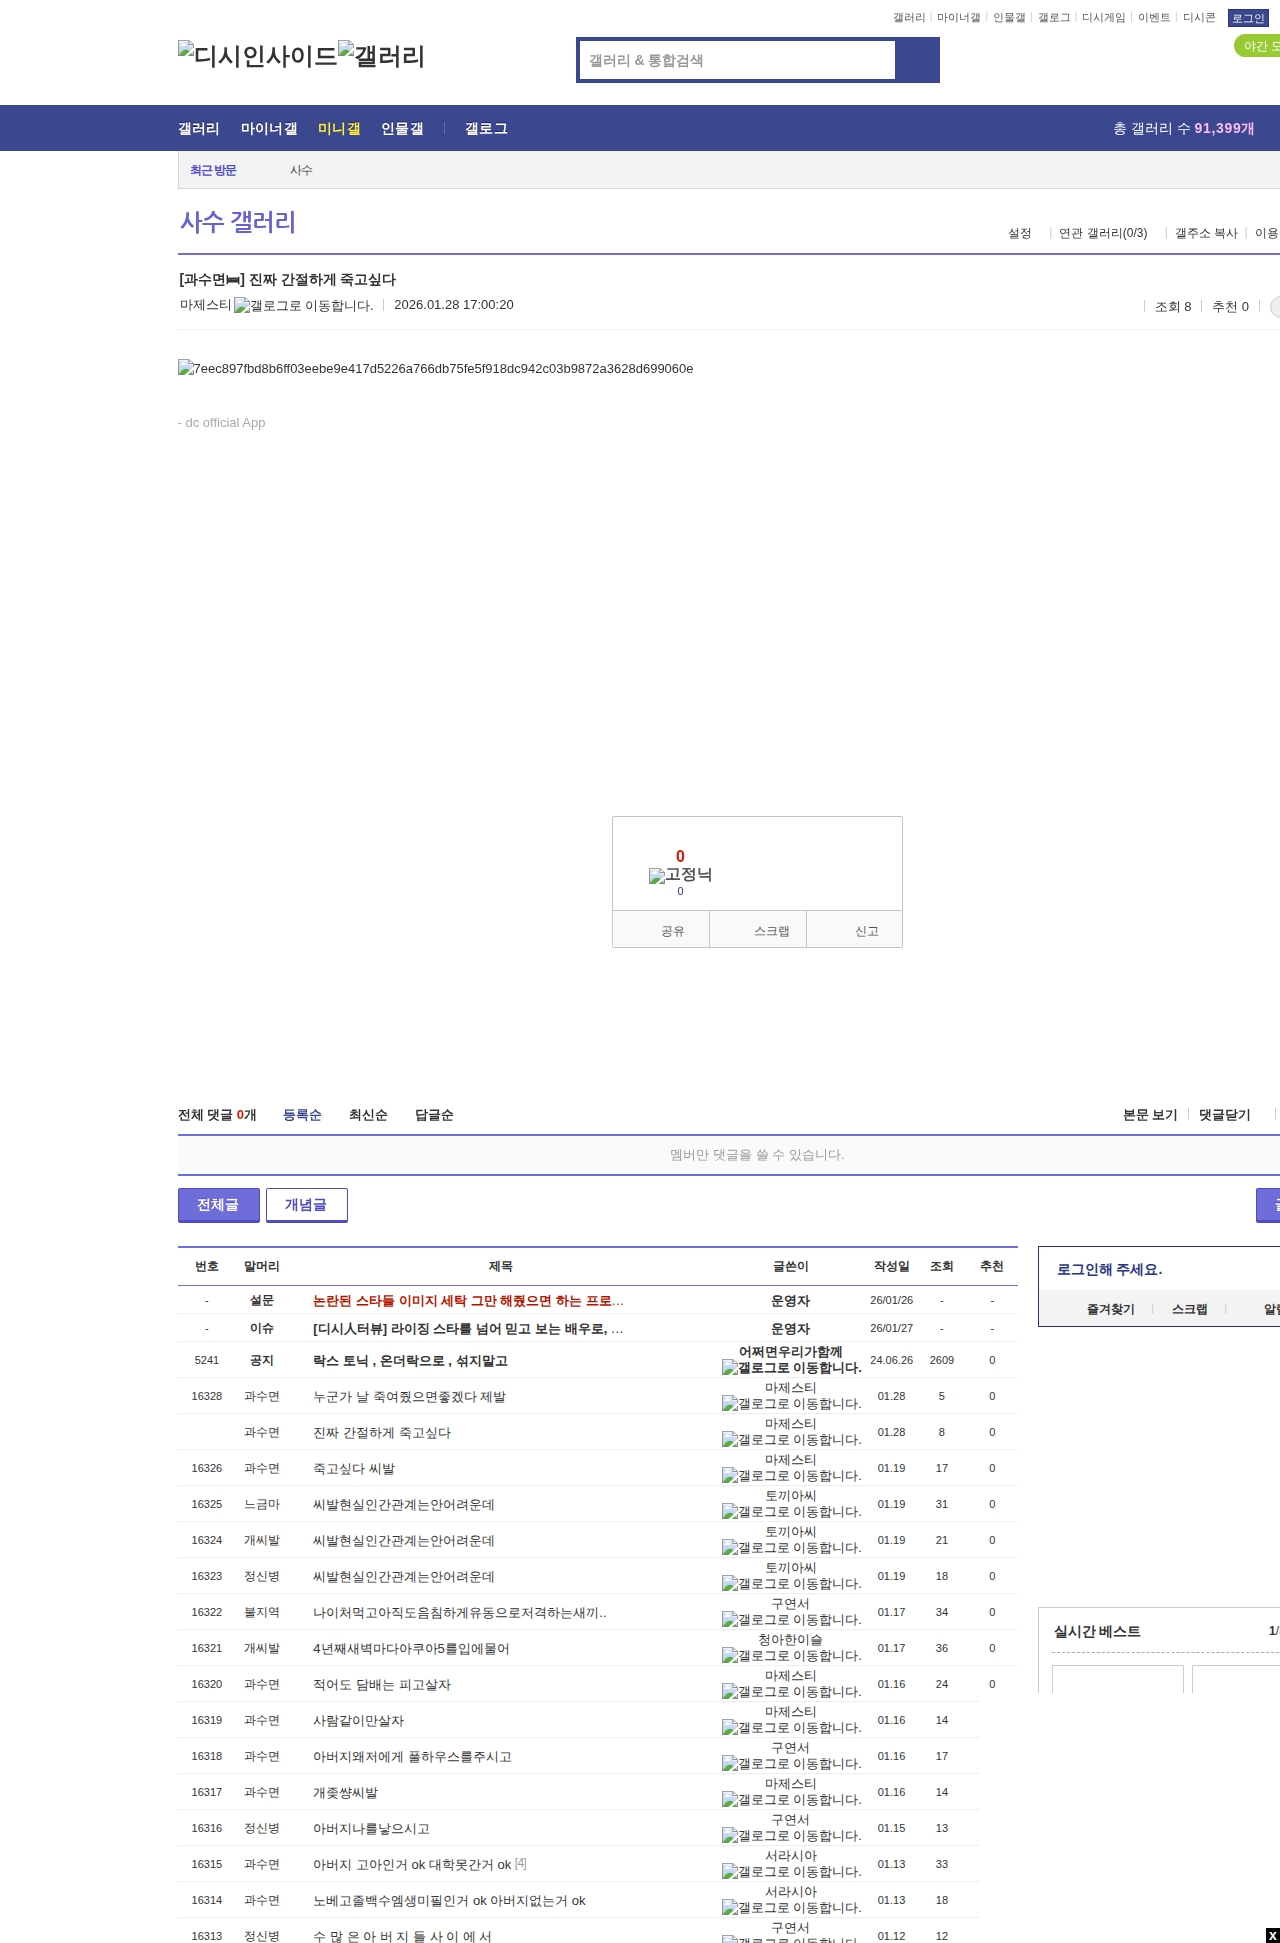
Task: Click the 갤러리 logo image in header
Action: tap(382, 56)
